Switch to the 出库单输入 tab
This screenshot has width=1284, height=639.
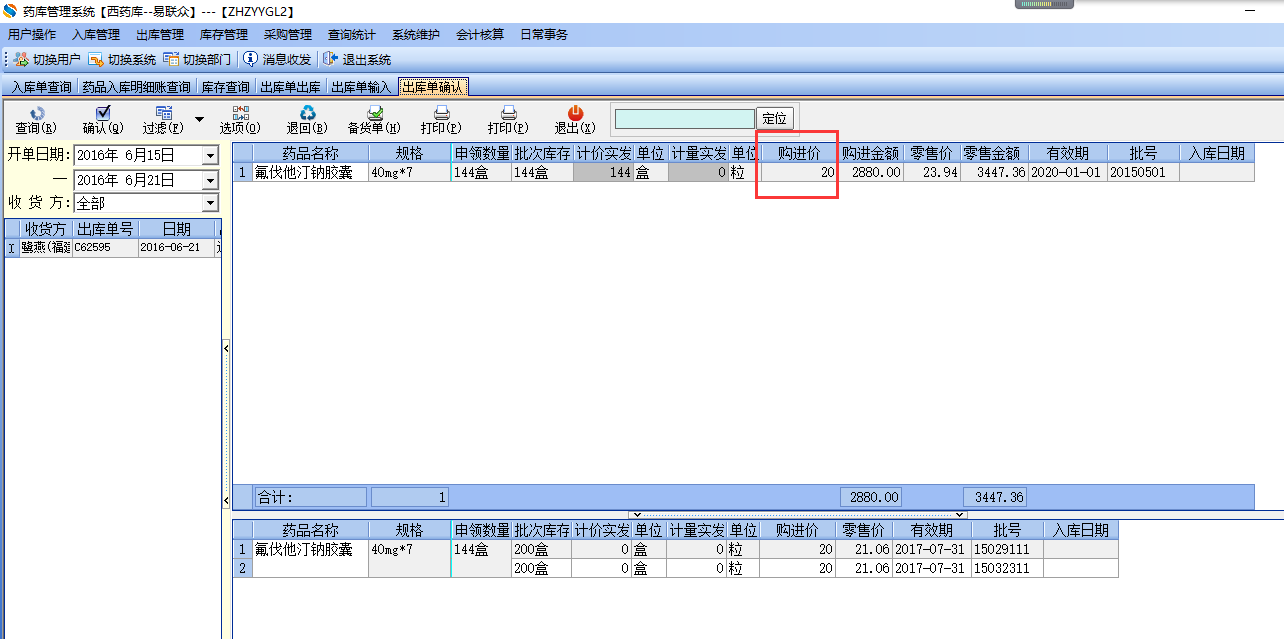point(361,88)
